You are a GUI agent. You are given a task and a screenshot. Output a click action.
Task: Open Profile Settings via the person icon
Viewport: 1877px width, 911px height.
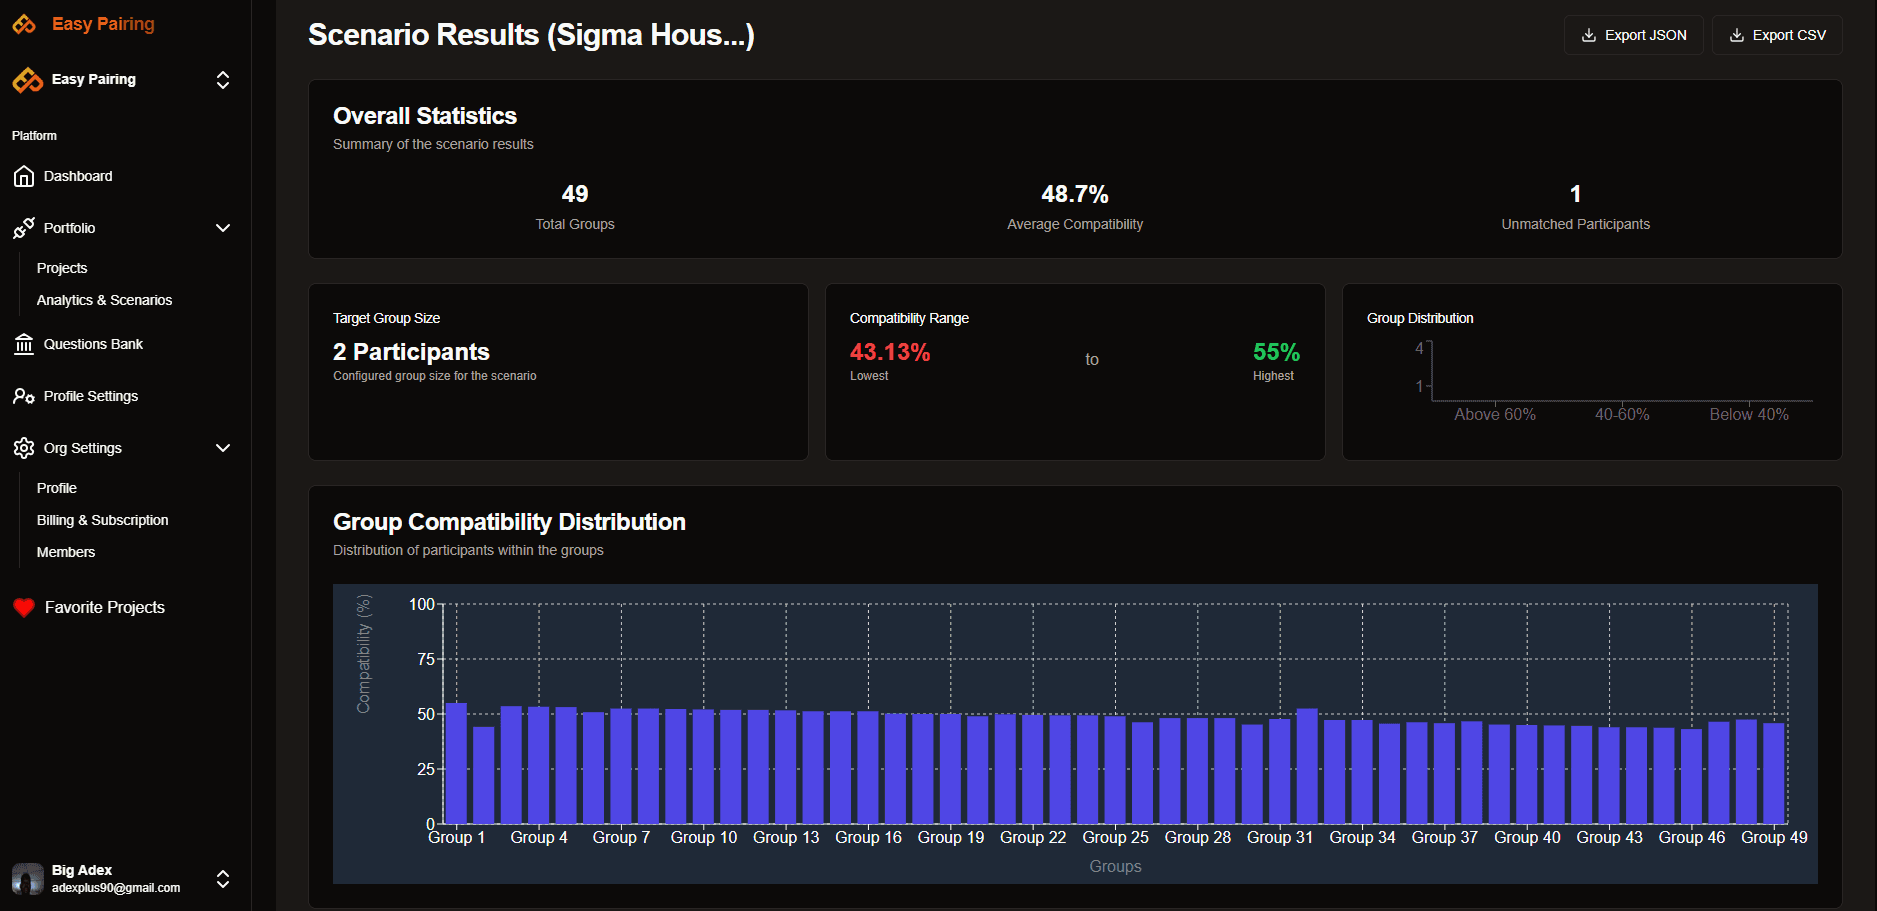click(23, 396)
